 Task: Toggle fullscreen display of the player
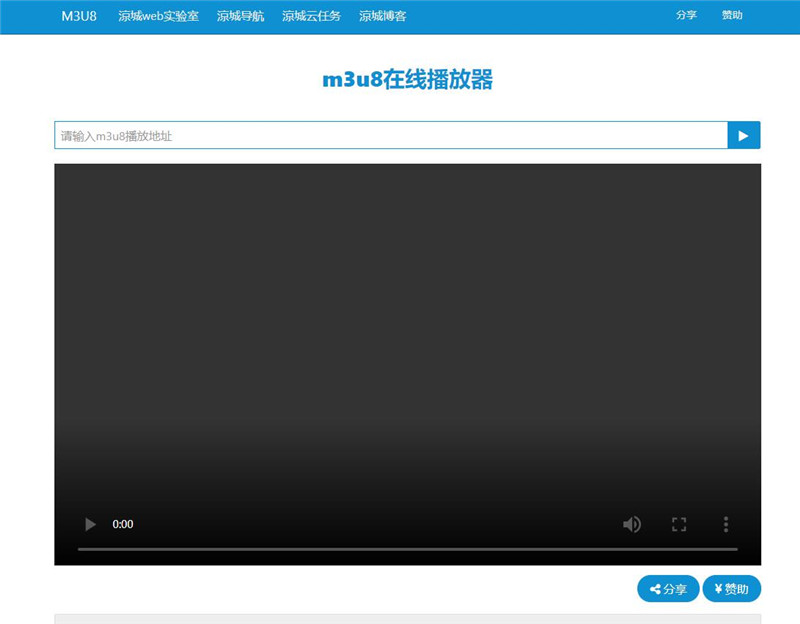click(x=679, y=524)
